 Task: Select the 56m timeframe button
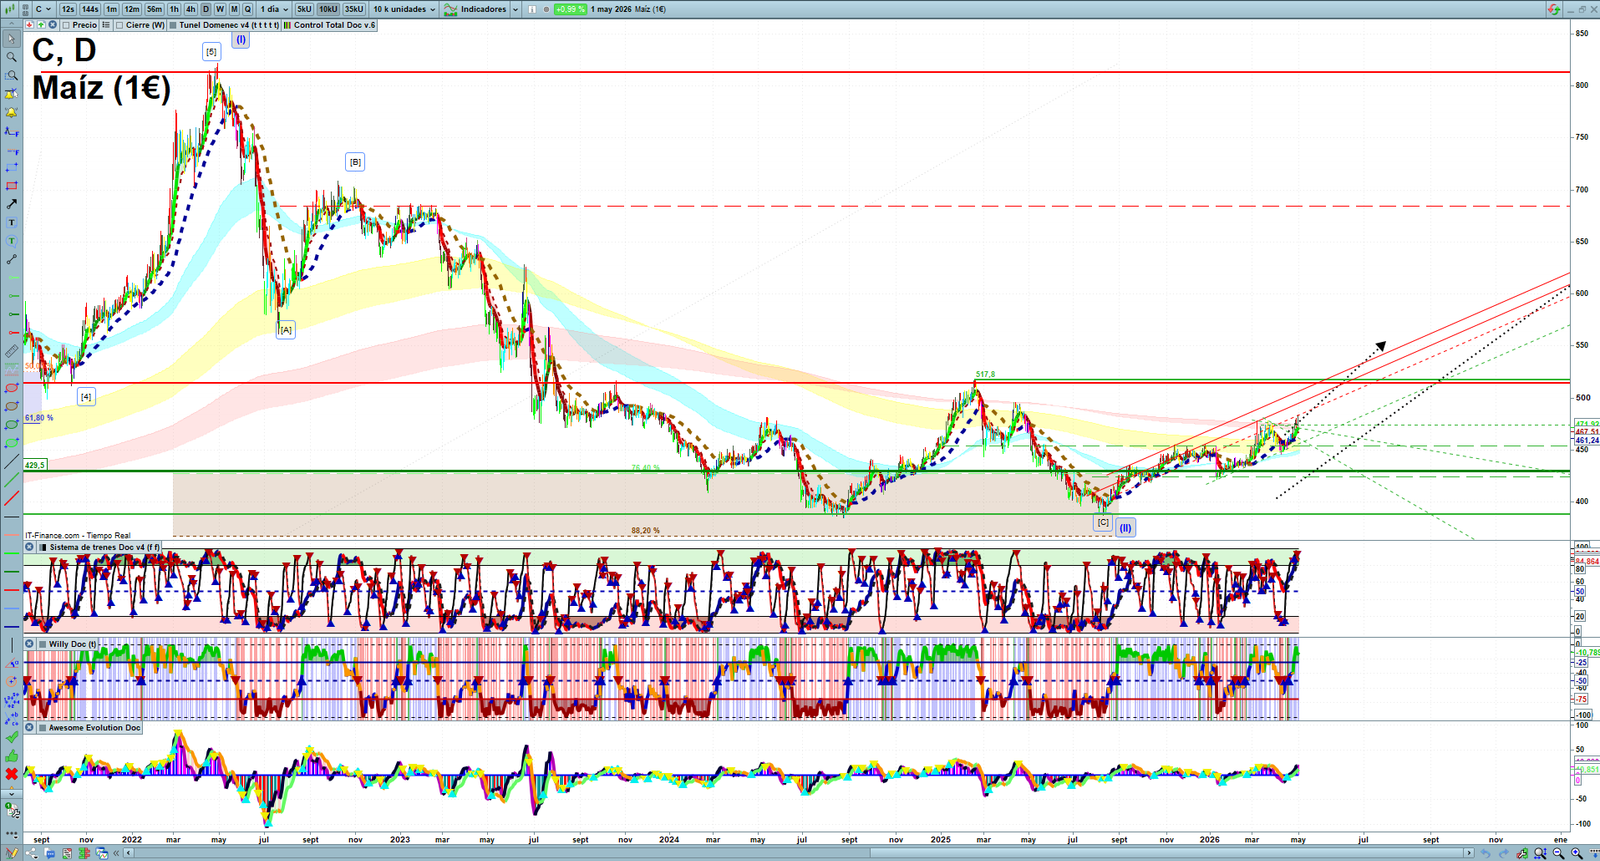pyautogui.click(x=154, y=9)
